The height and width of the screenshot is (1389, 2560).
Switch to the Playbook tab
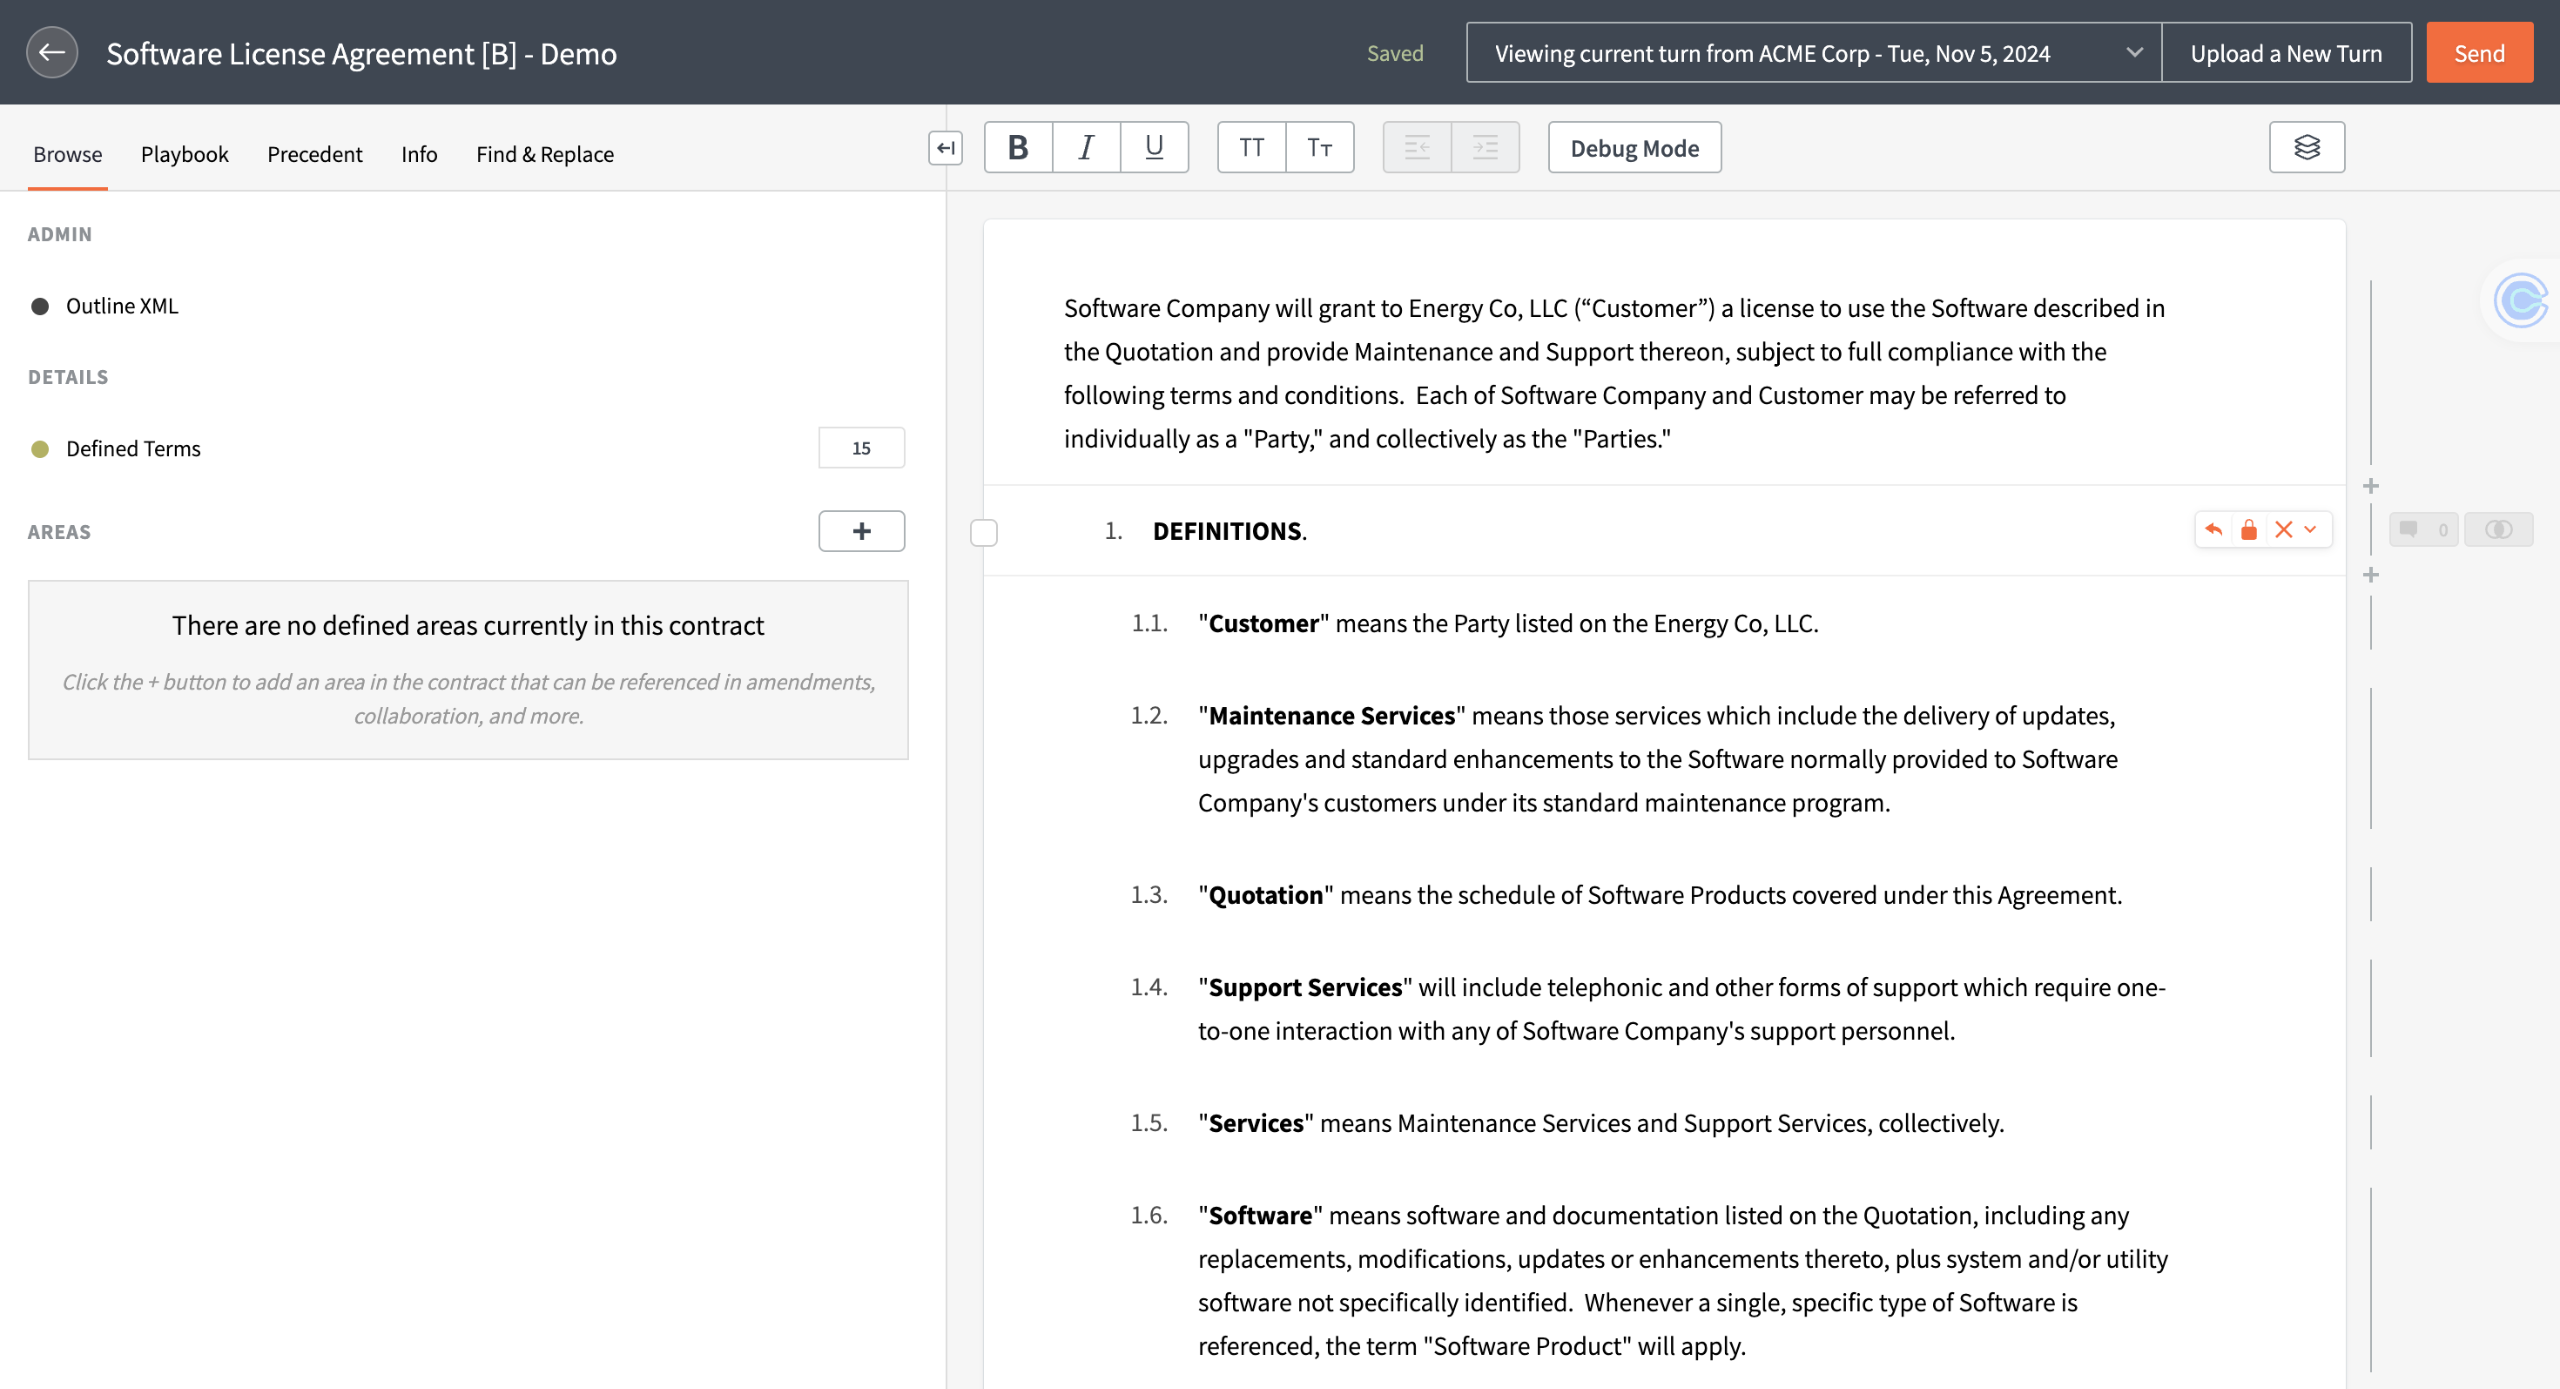(x=184, y=154)
